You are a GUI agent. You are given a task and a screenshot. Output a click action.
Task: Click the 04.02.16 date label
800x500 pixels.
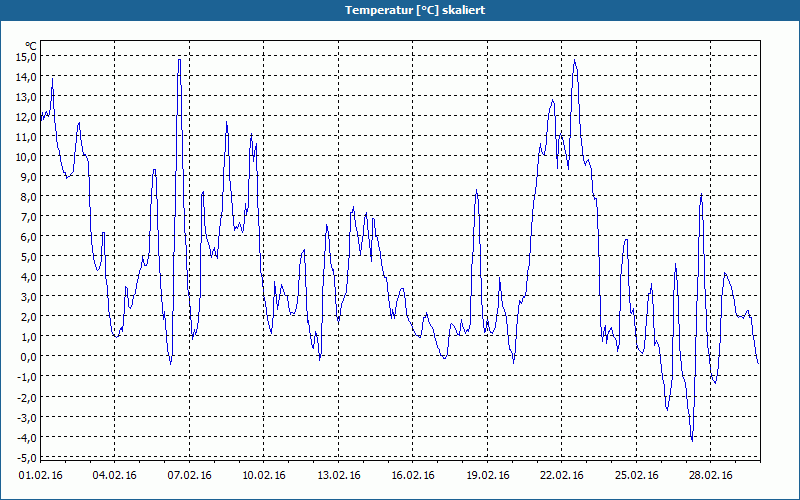[115, 475]
